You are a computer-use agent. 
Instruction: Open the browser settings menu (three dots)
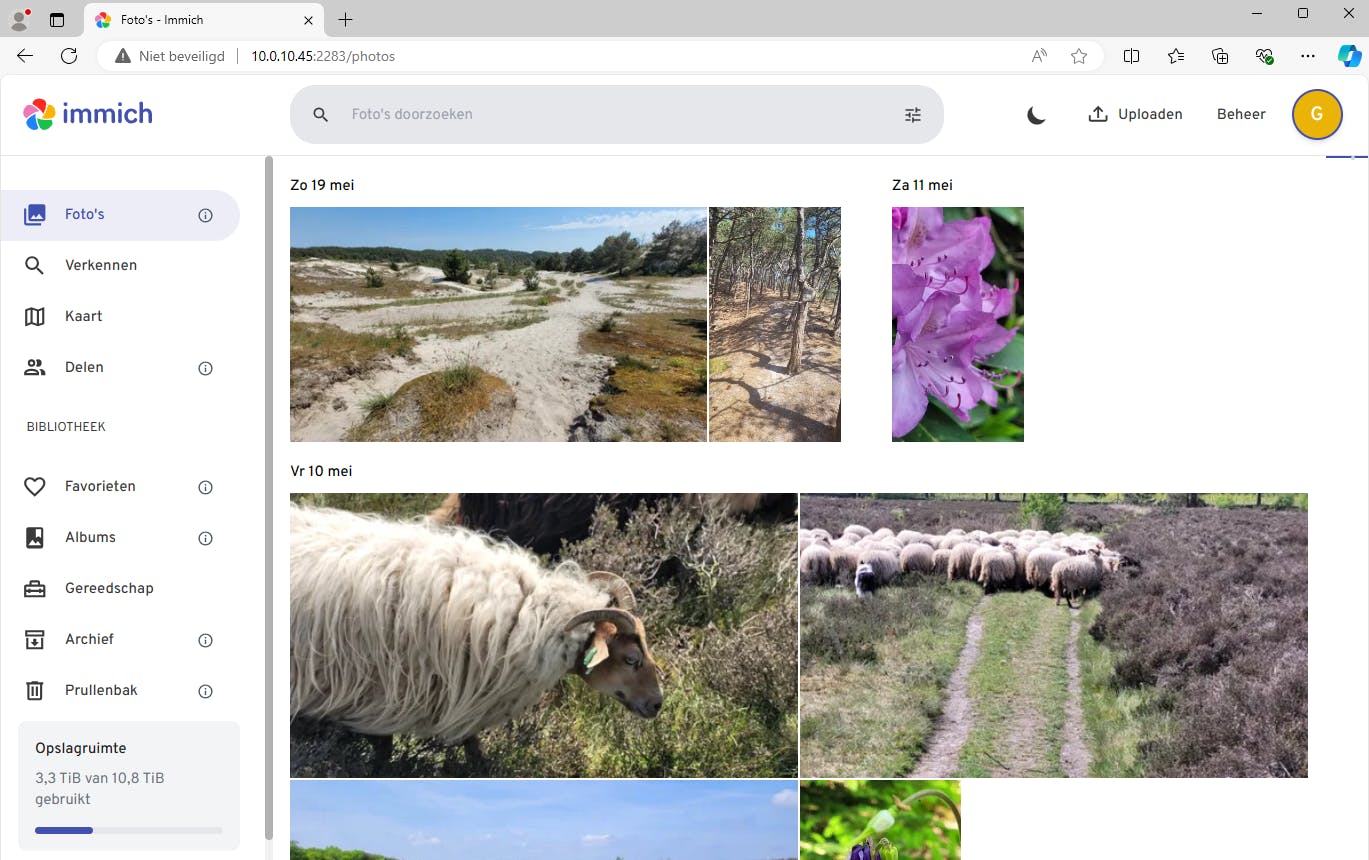(1308, 56)
